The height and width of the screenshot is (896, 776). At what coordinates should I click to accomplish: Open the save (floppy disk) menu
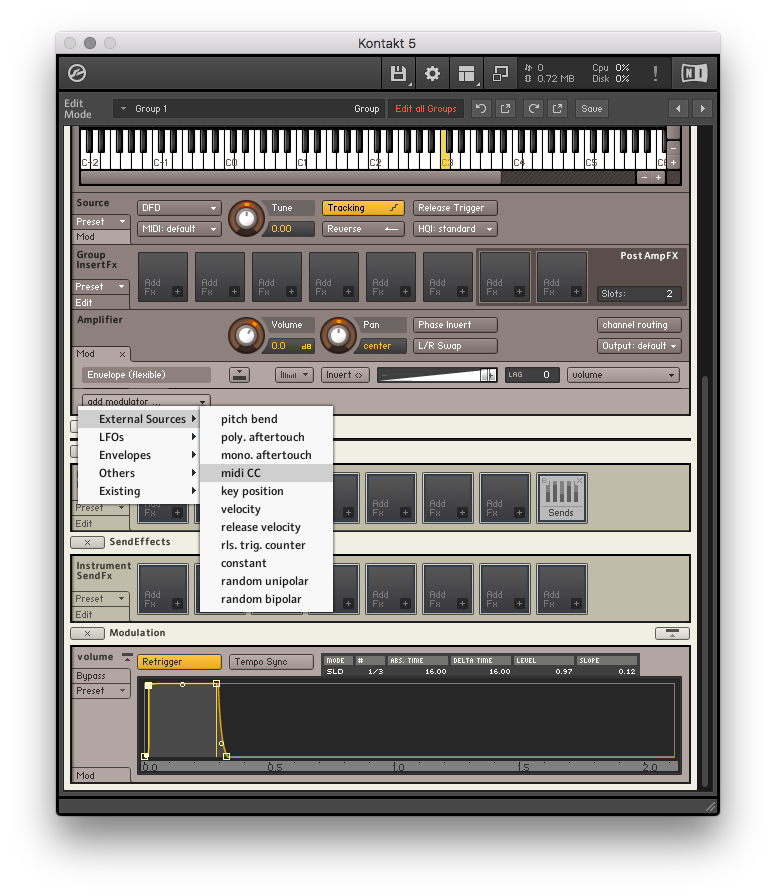coord(398,73)
